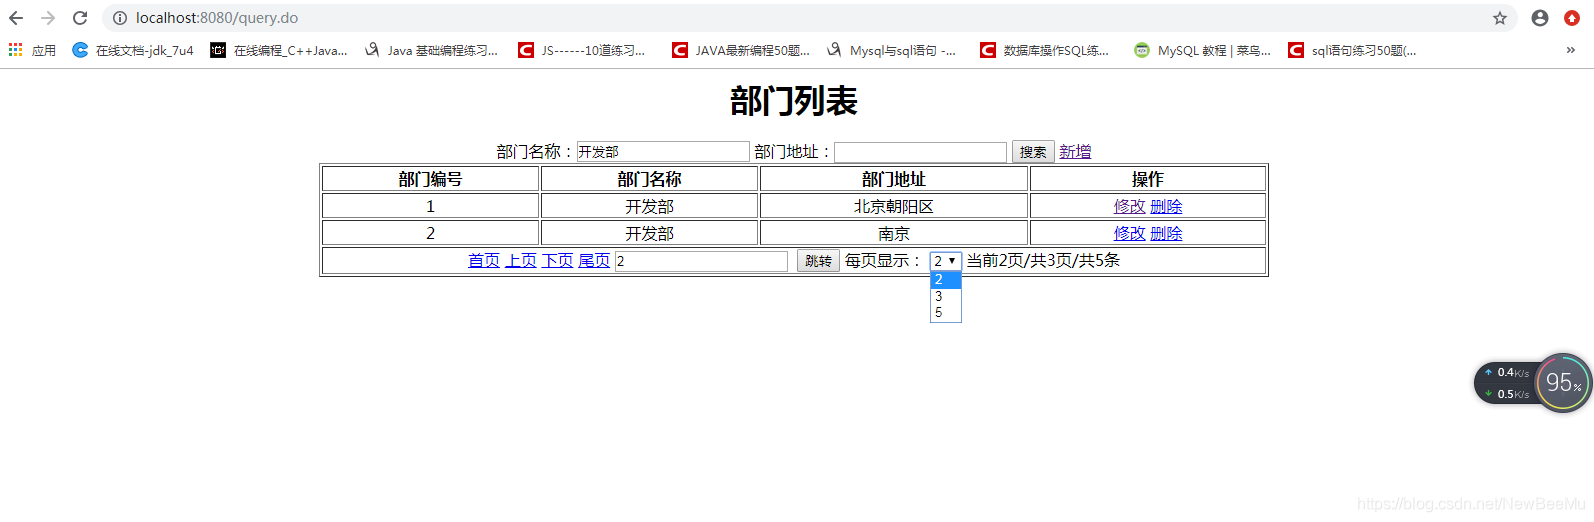Screen dimensions: 1594x522
Task: Open MySQL 教程 | 菜鸟 bookmark
Action: click(1202, 50)
